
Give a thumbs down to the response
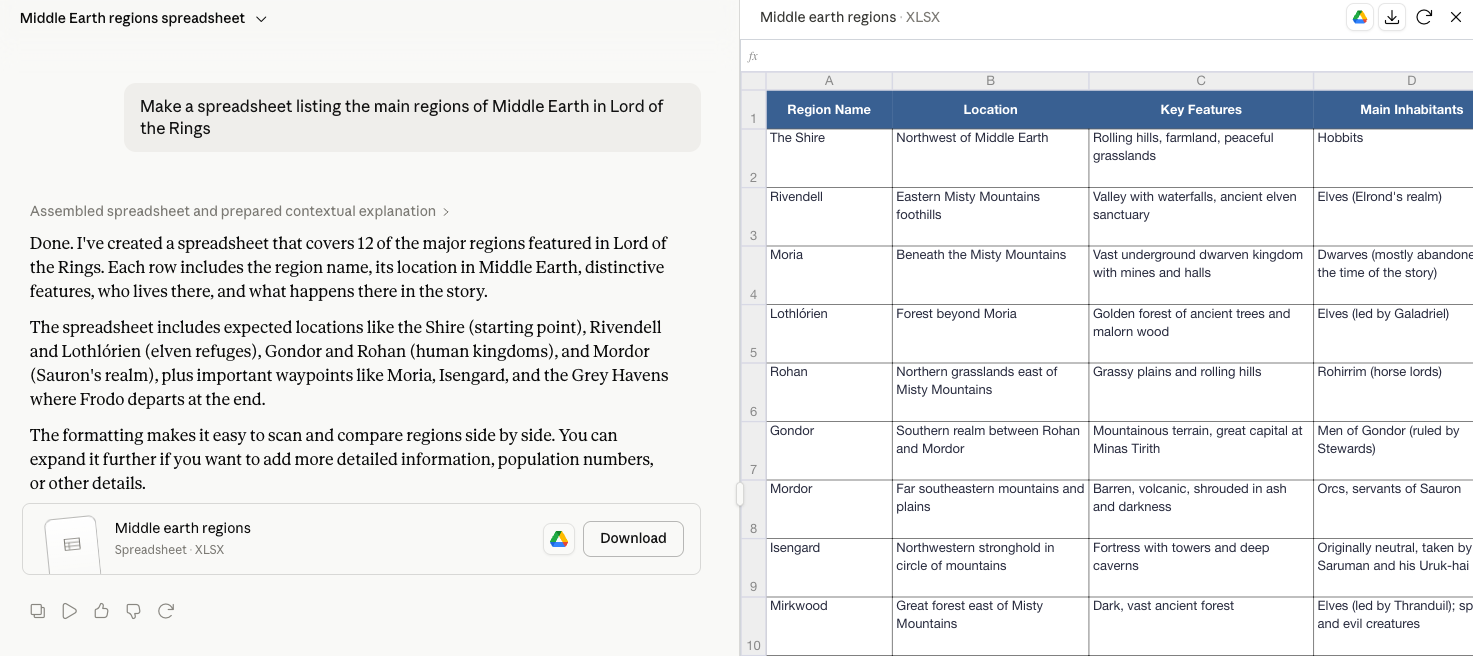[133, 611]
